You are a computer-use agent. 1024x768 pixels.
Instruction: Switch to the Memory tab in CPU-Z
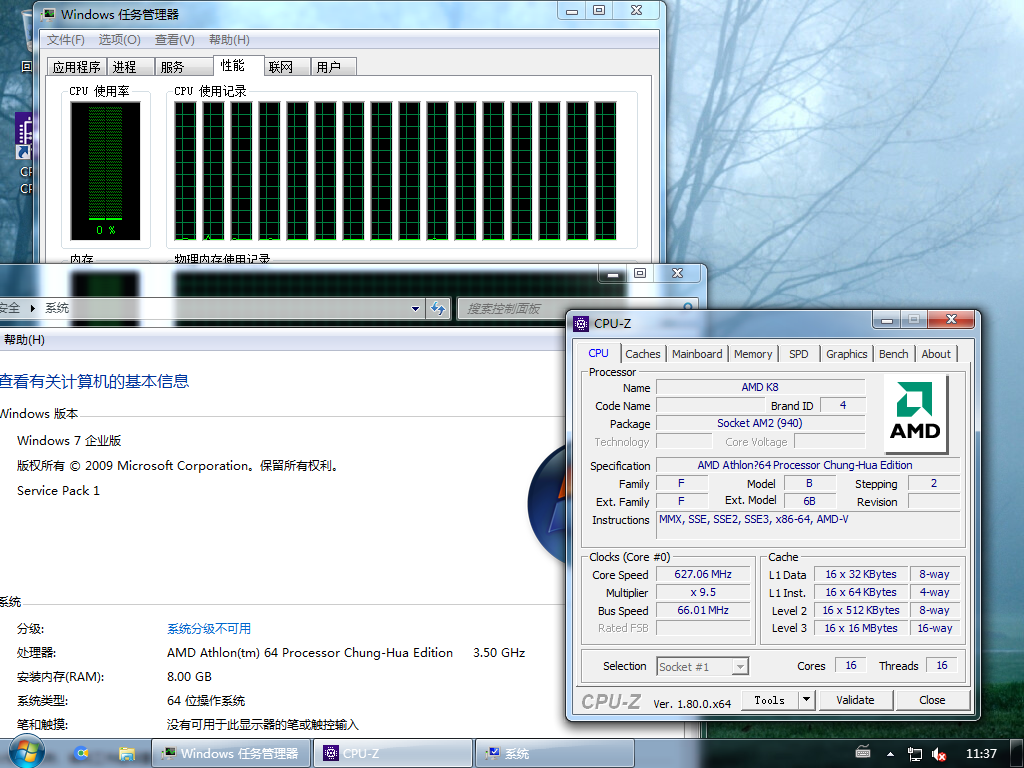(x=752, y=353)
